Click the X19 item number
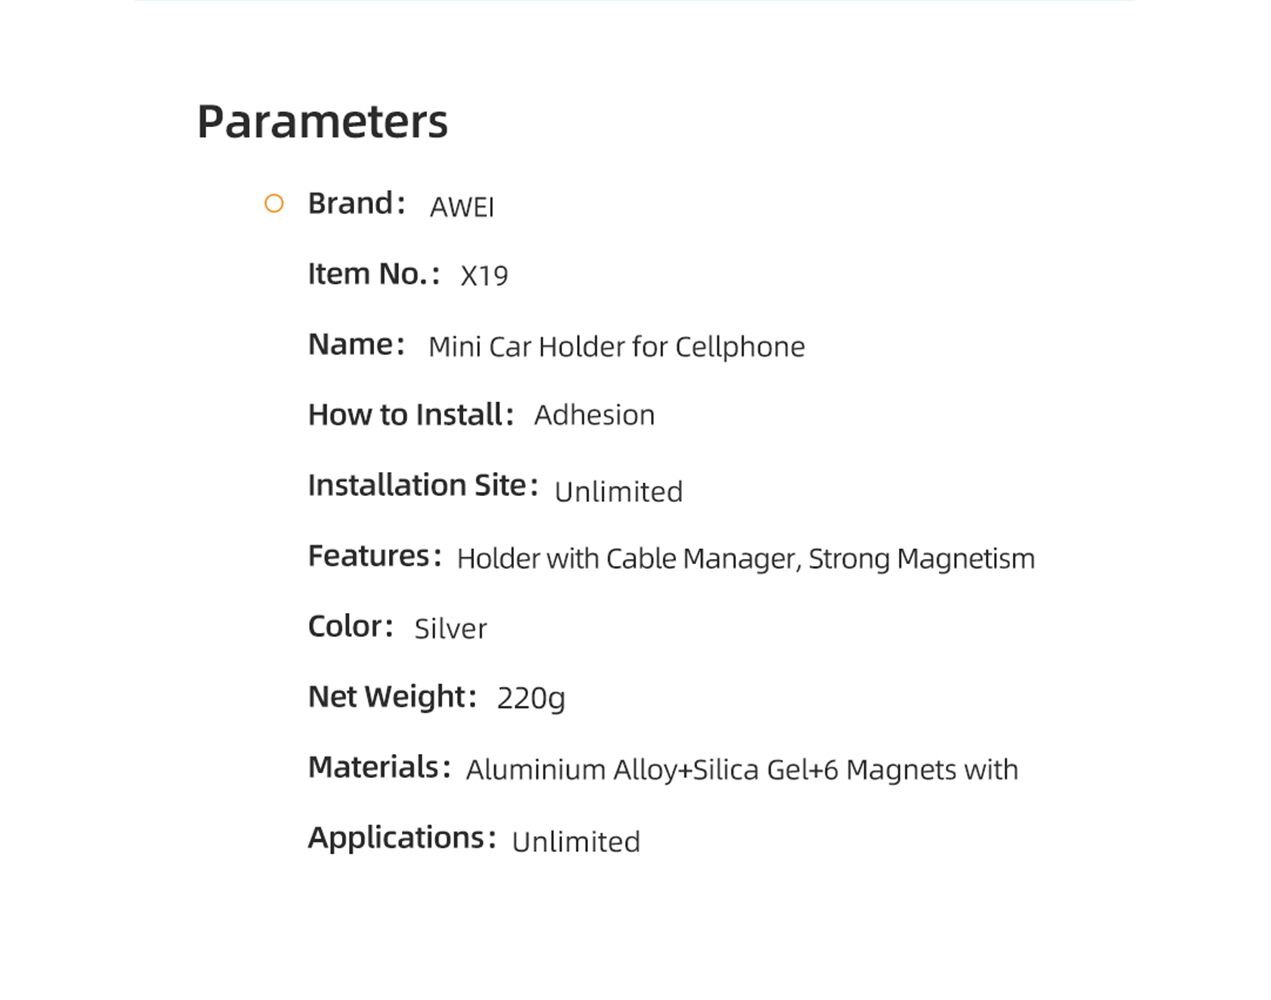The width and height of the screenshot is (1271, 1000). 484,276
